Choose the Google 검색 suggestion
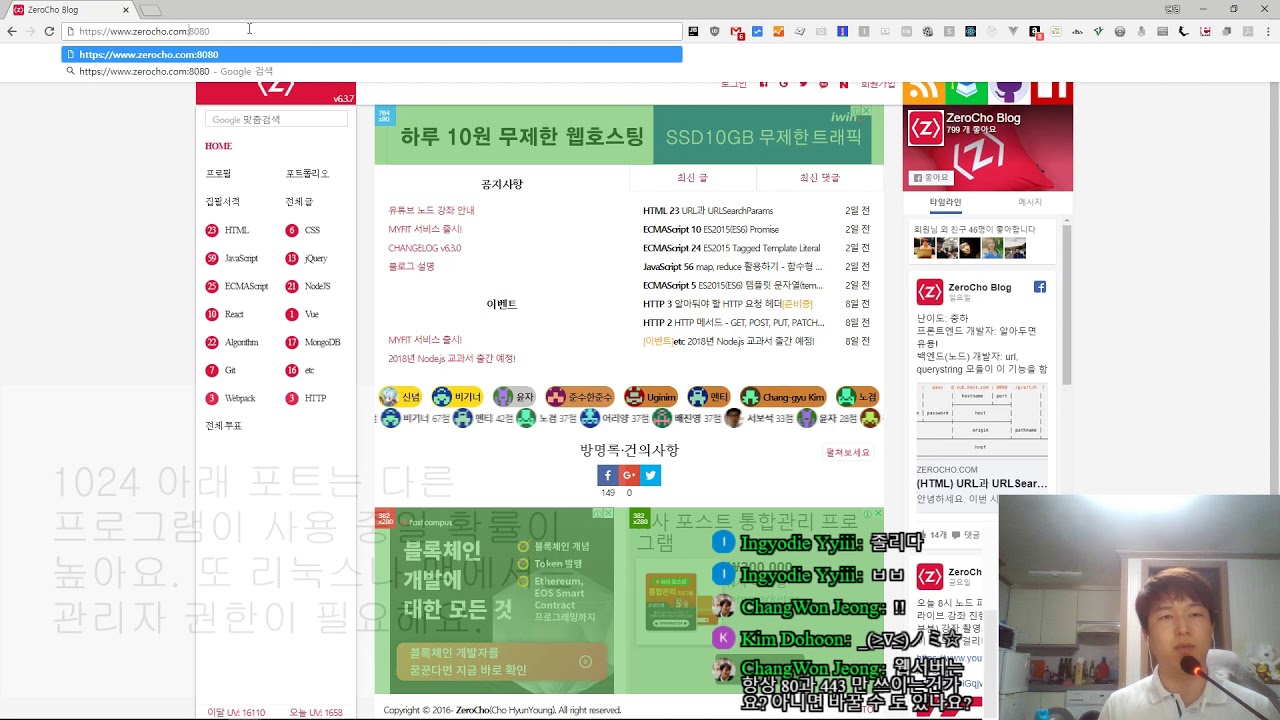The image size is (1280, 720). (372, 72)
